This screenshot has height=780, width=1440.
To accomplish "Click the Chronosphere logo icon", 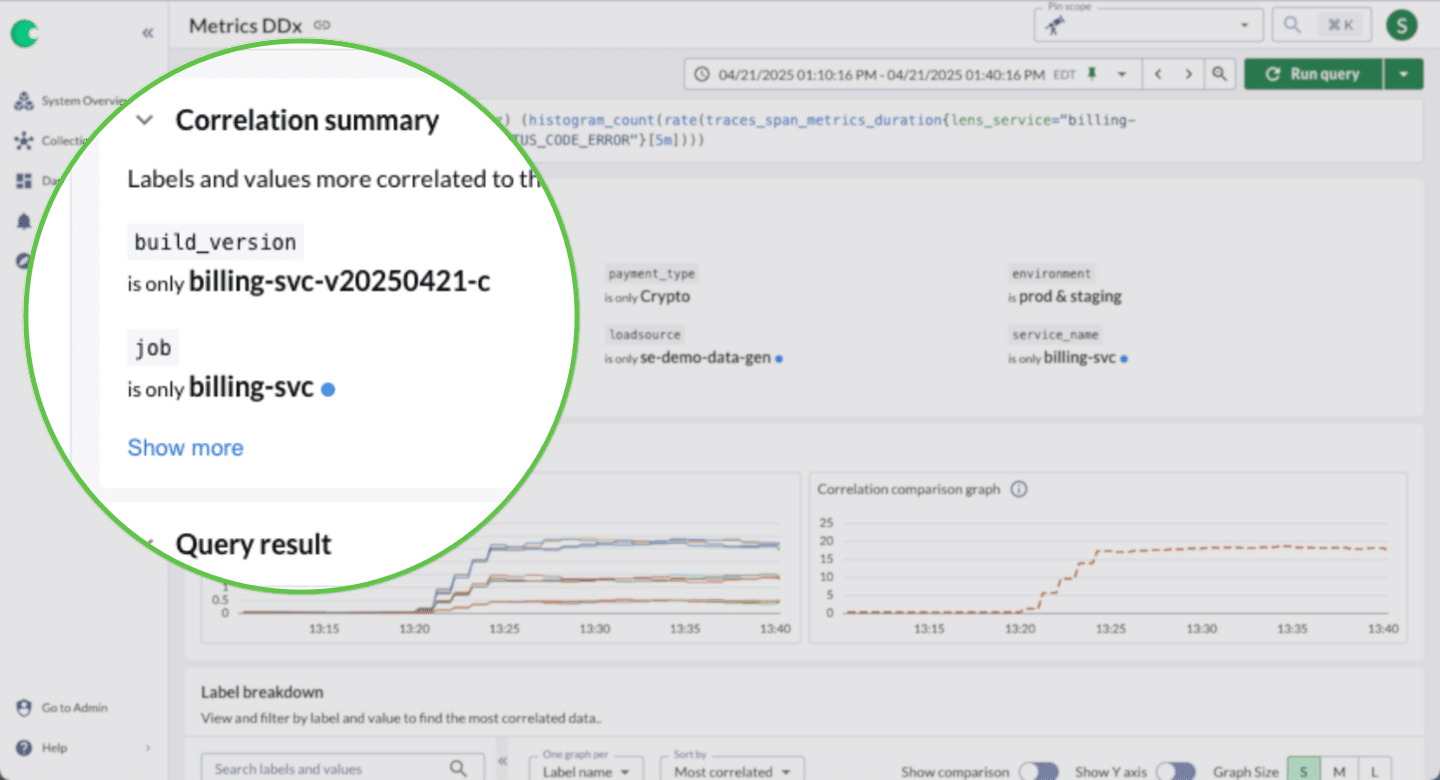I will [x=24, y=34].
